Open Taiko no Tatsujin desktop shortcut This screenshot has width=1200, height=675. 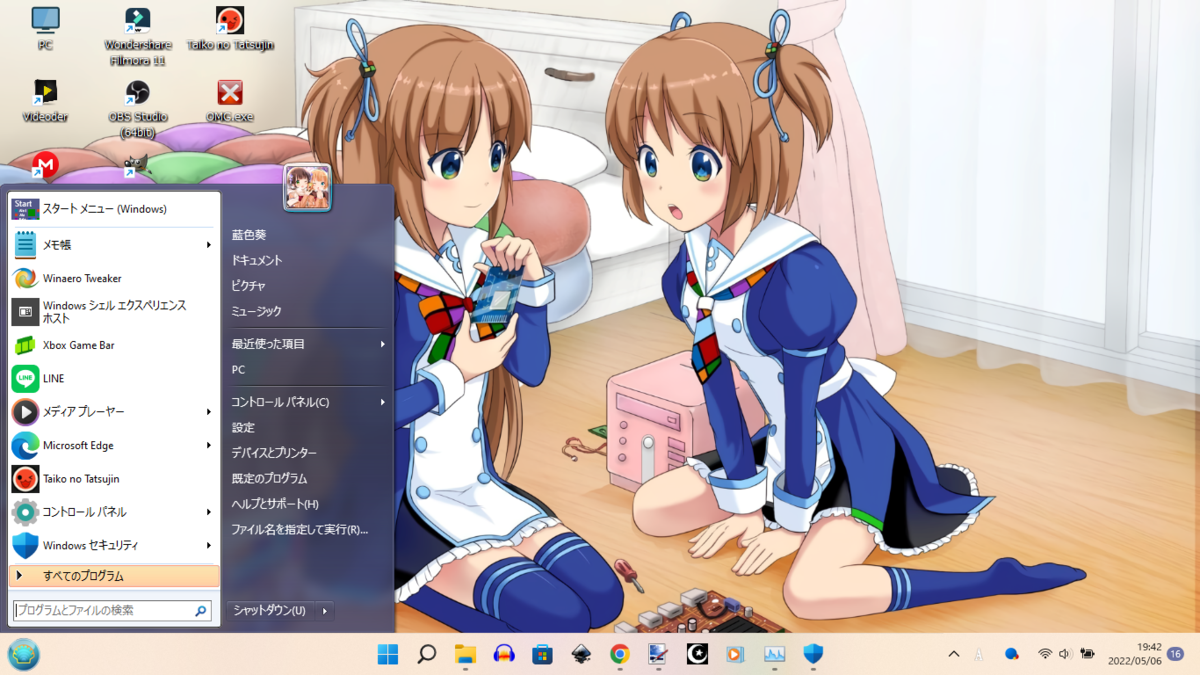point(230,28)
